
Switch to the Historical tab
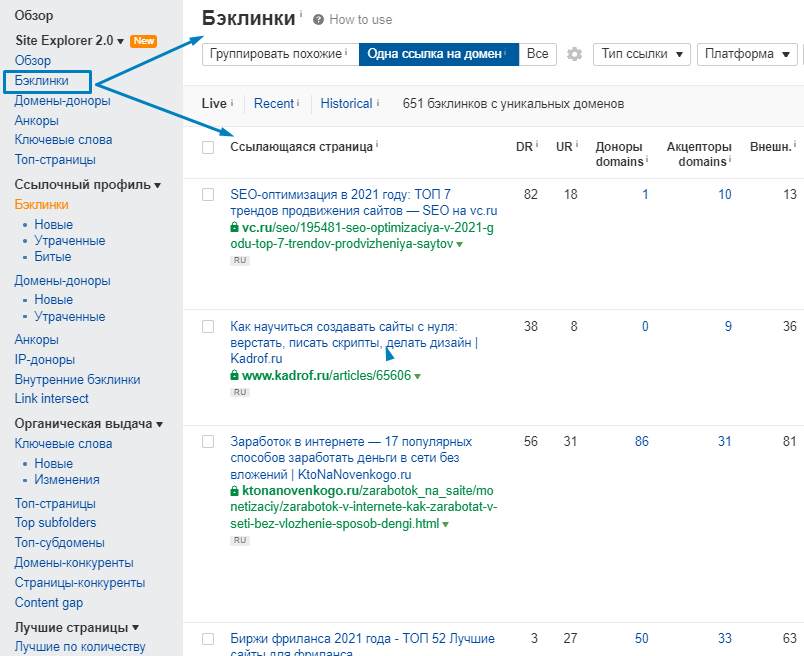click(x=346, y=103)
